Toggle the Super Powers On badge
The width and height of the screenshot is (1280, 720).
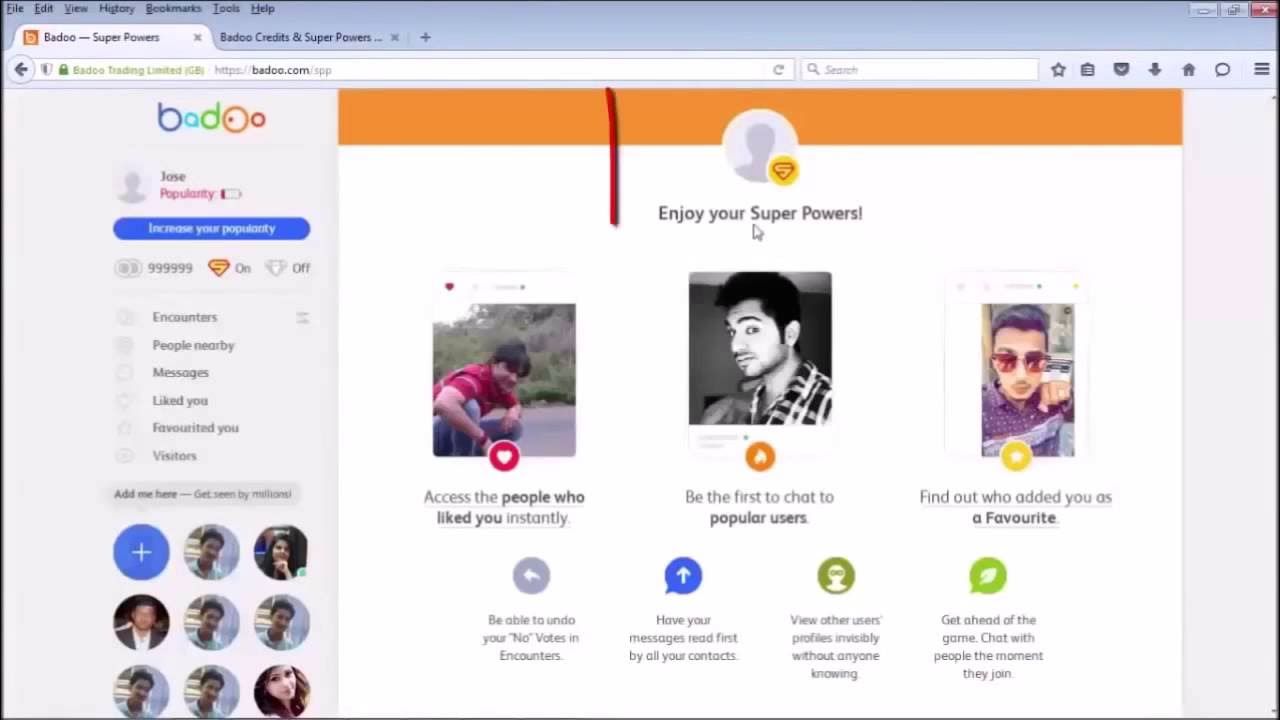point(218,267)
